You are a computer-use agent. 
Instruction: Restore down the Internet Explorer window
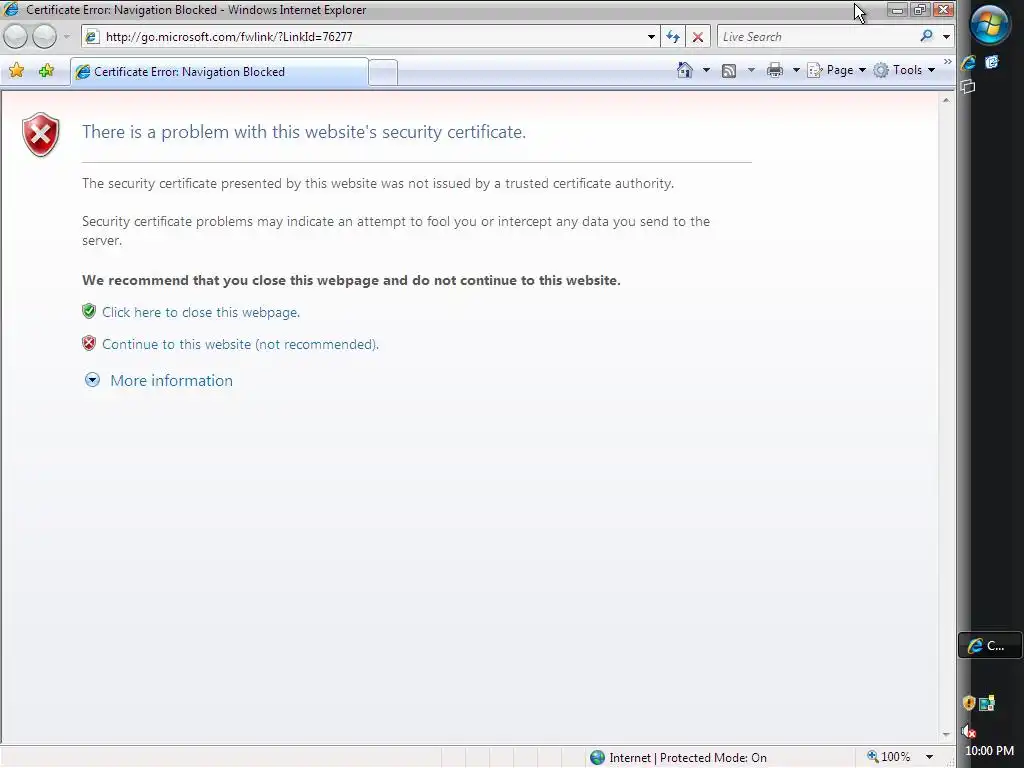(920, 10)
